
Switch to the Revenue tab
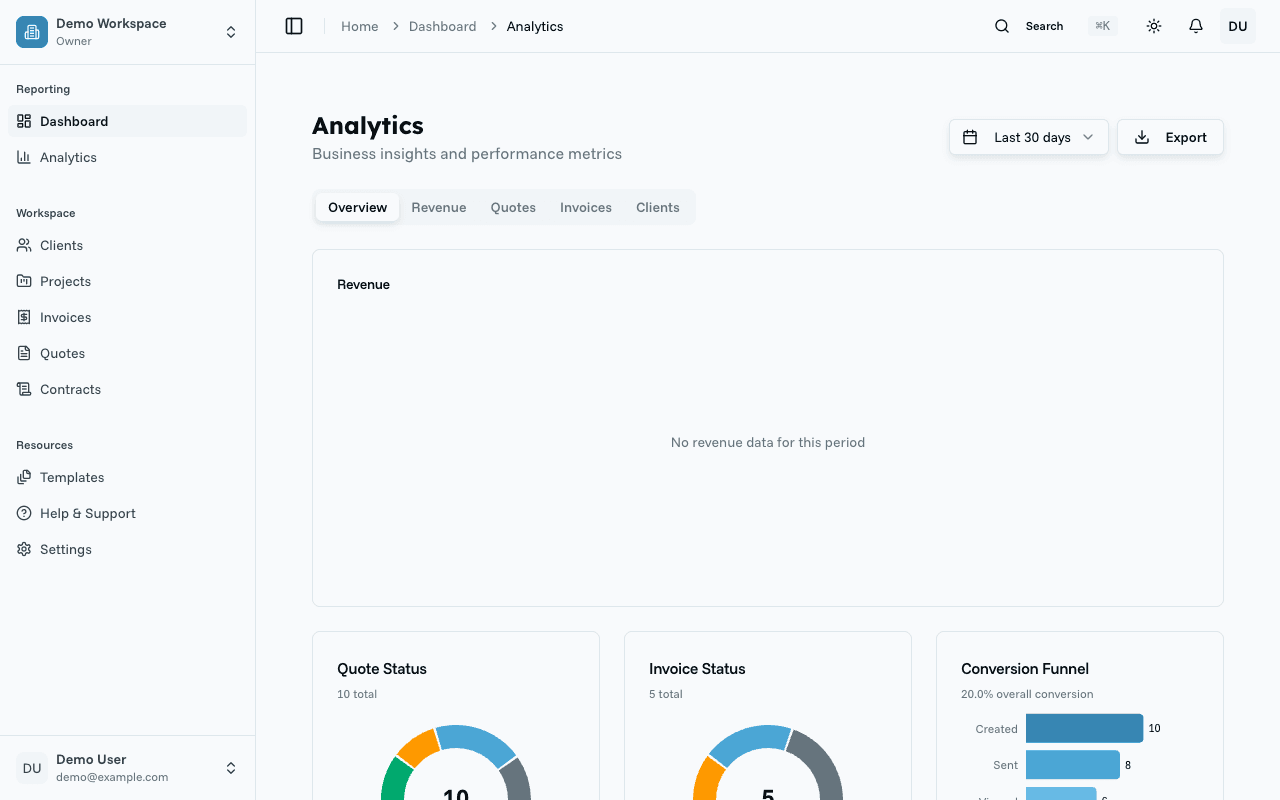click(x=439, y=207)
